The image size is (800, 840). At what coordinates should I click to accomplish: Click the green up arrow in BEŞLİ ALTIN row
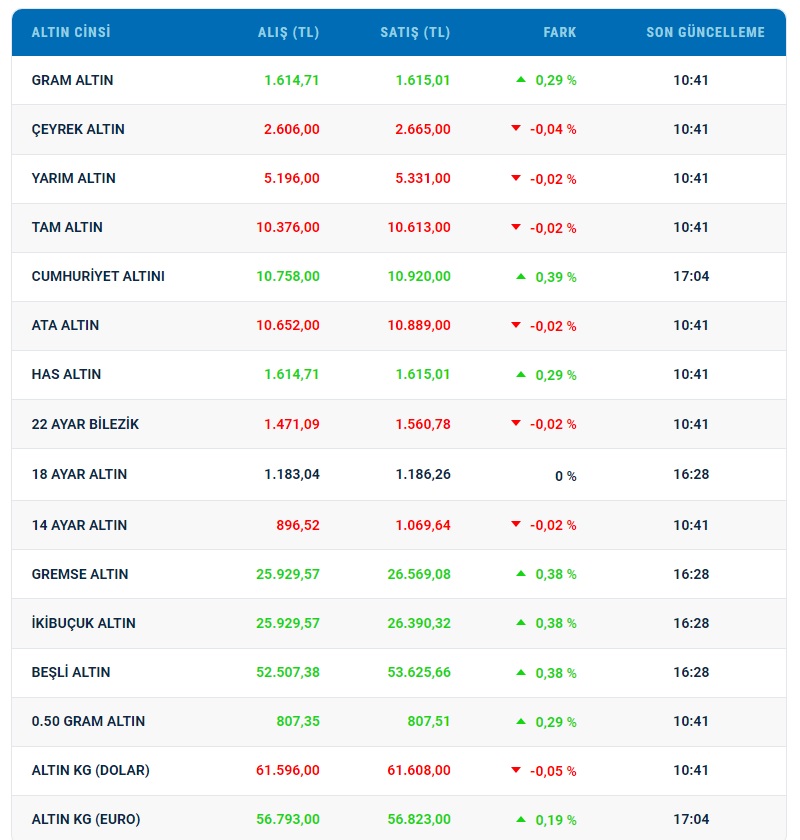[x=521, y=672]
